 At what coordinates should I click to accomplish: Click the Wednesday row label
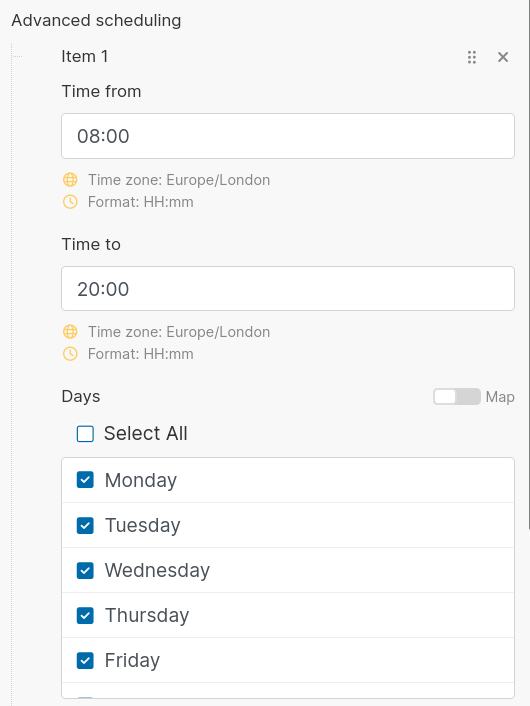tap(157, 570)
